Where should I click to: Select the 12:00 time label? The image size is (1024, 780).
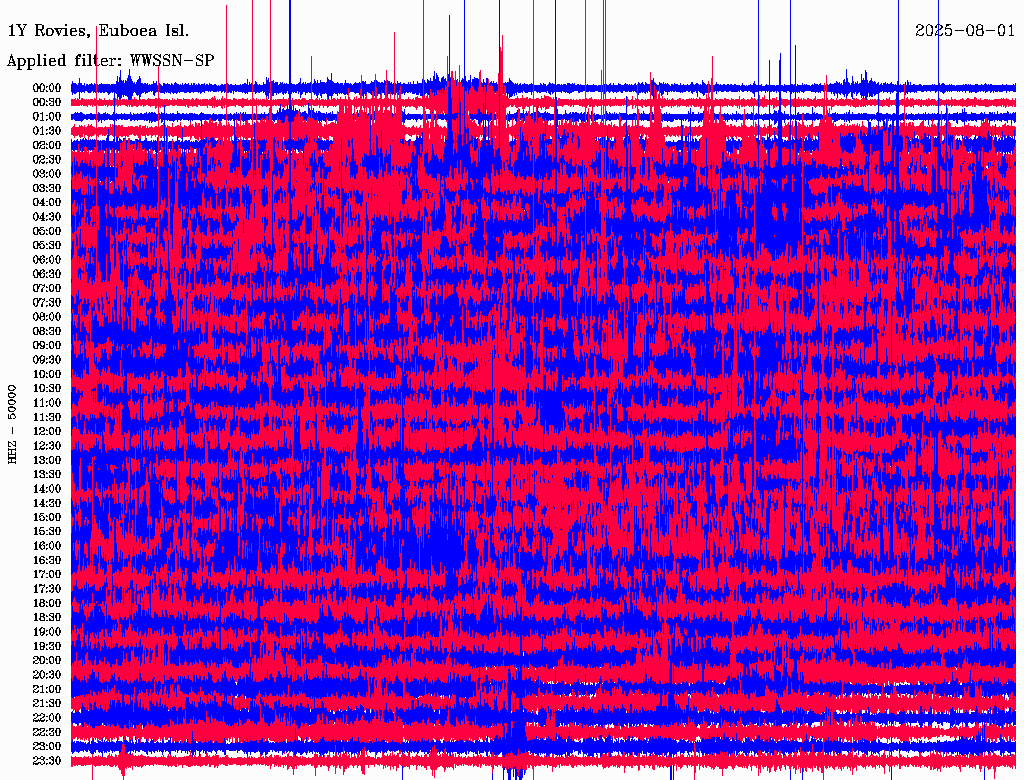(47, 432)
